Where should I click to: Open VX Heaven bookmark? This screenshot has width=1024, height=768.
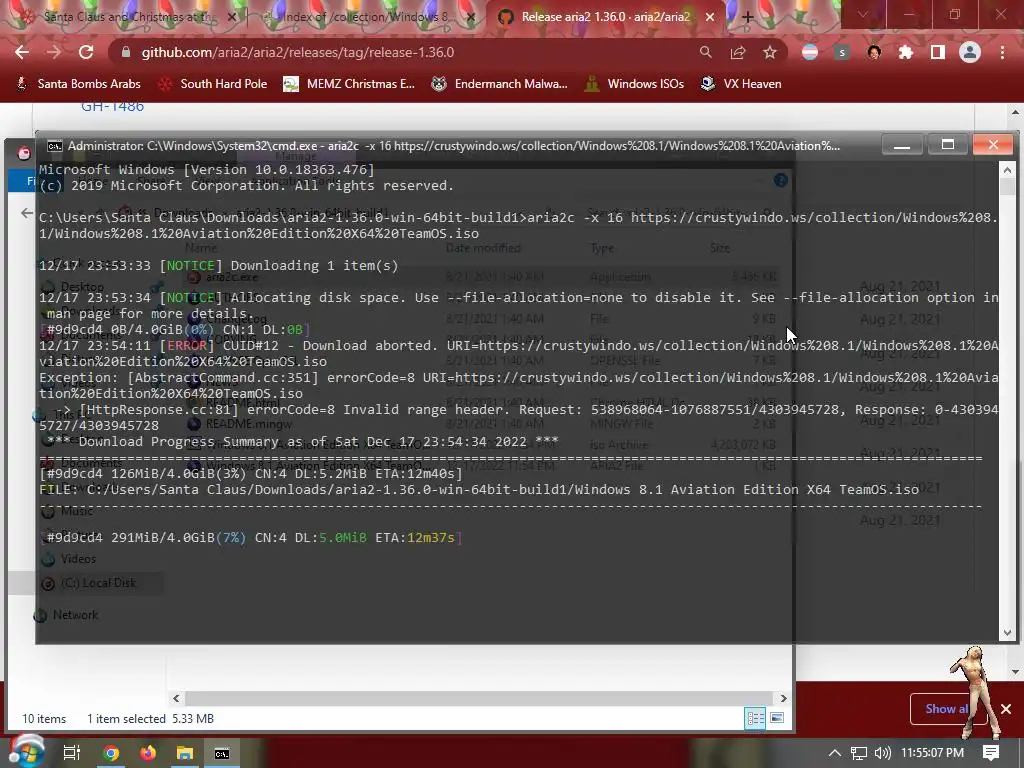(x=741, y=84)
